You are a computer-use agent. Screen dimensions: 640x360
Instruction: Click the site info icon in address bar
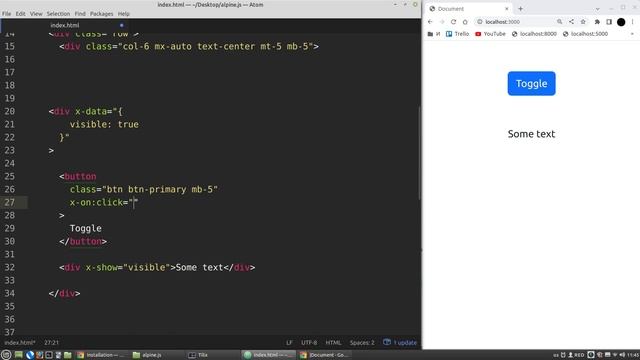[x=480, y=22]
